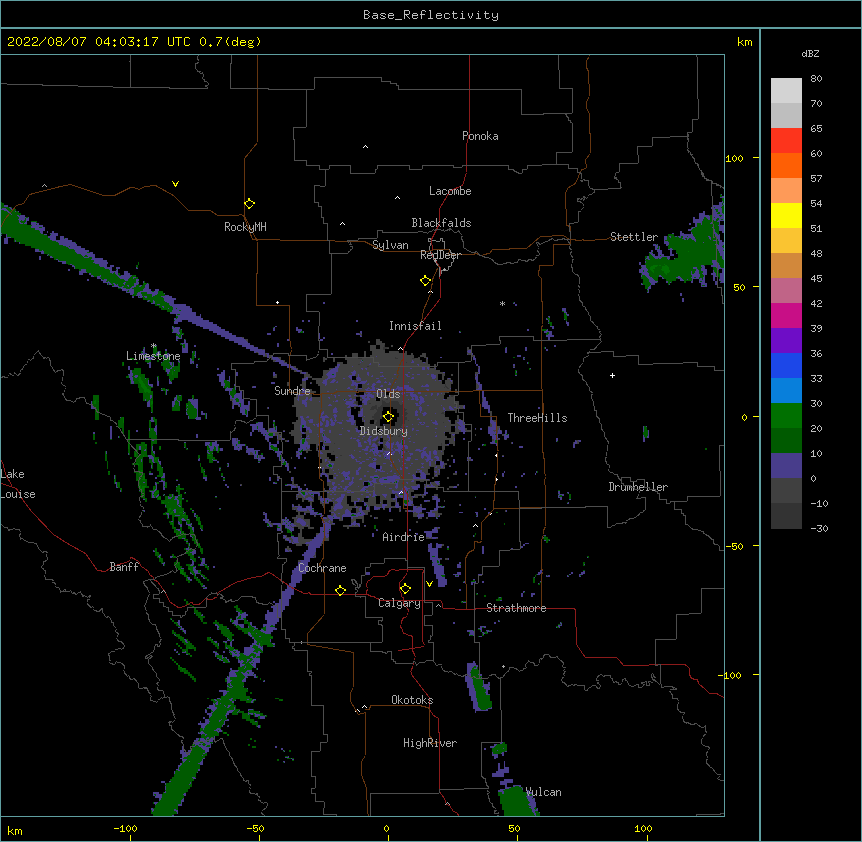Screen dimensions: 862x842
Task: Click the Ponoka city label
Action: coord(480,136)
